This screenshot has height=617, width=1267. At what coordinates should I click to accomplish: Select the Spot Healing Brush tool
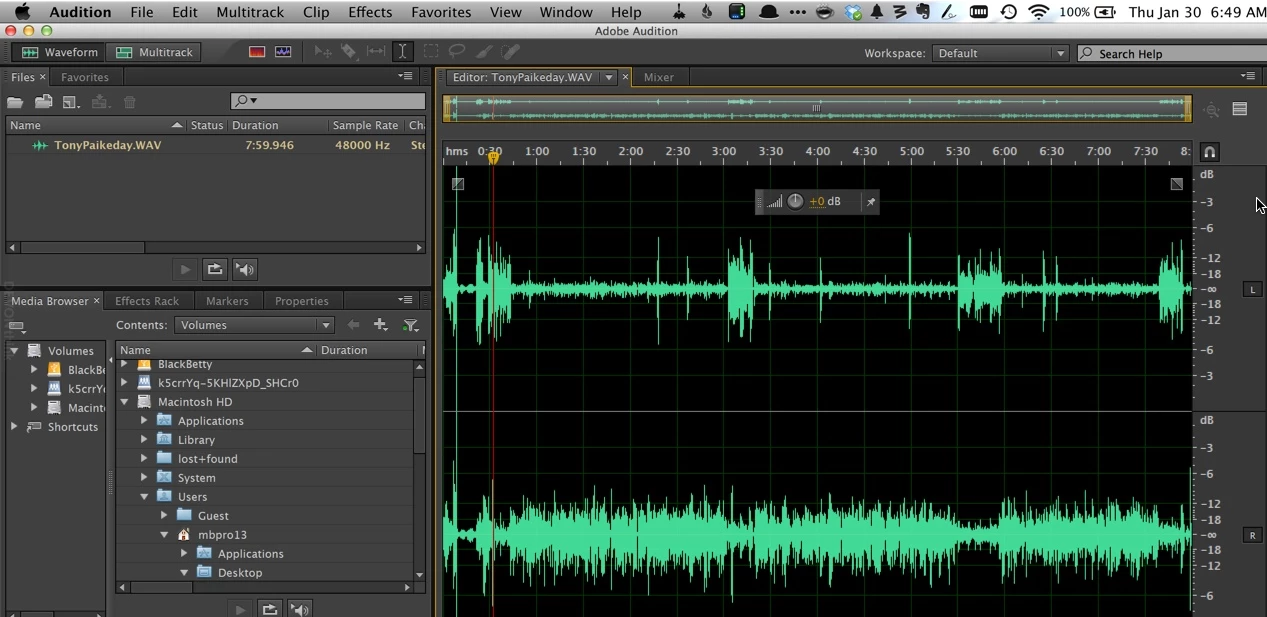click(510, 52)
